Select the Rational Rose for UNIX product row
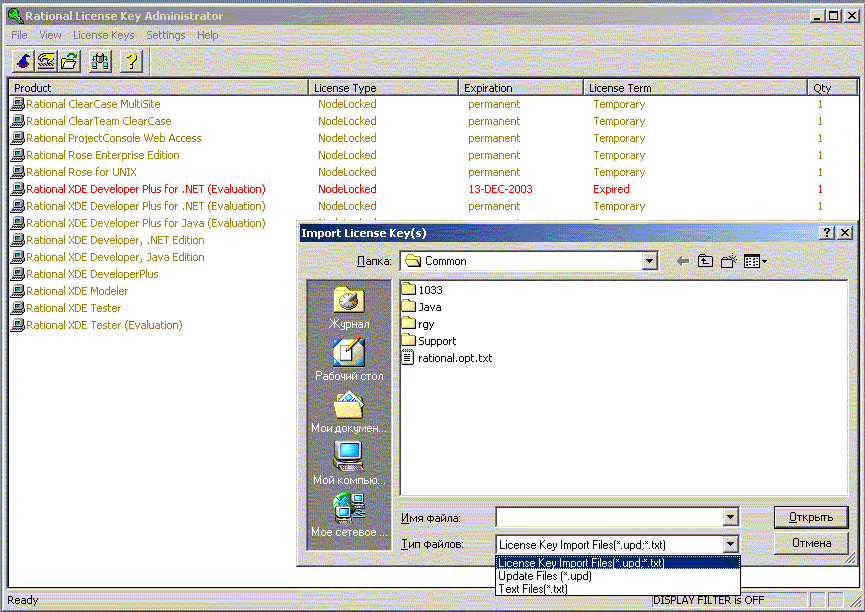This screenshot has height=612, width=865. click(x=81, y=171)
